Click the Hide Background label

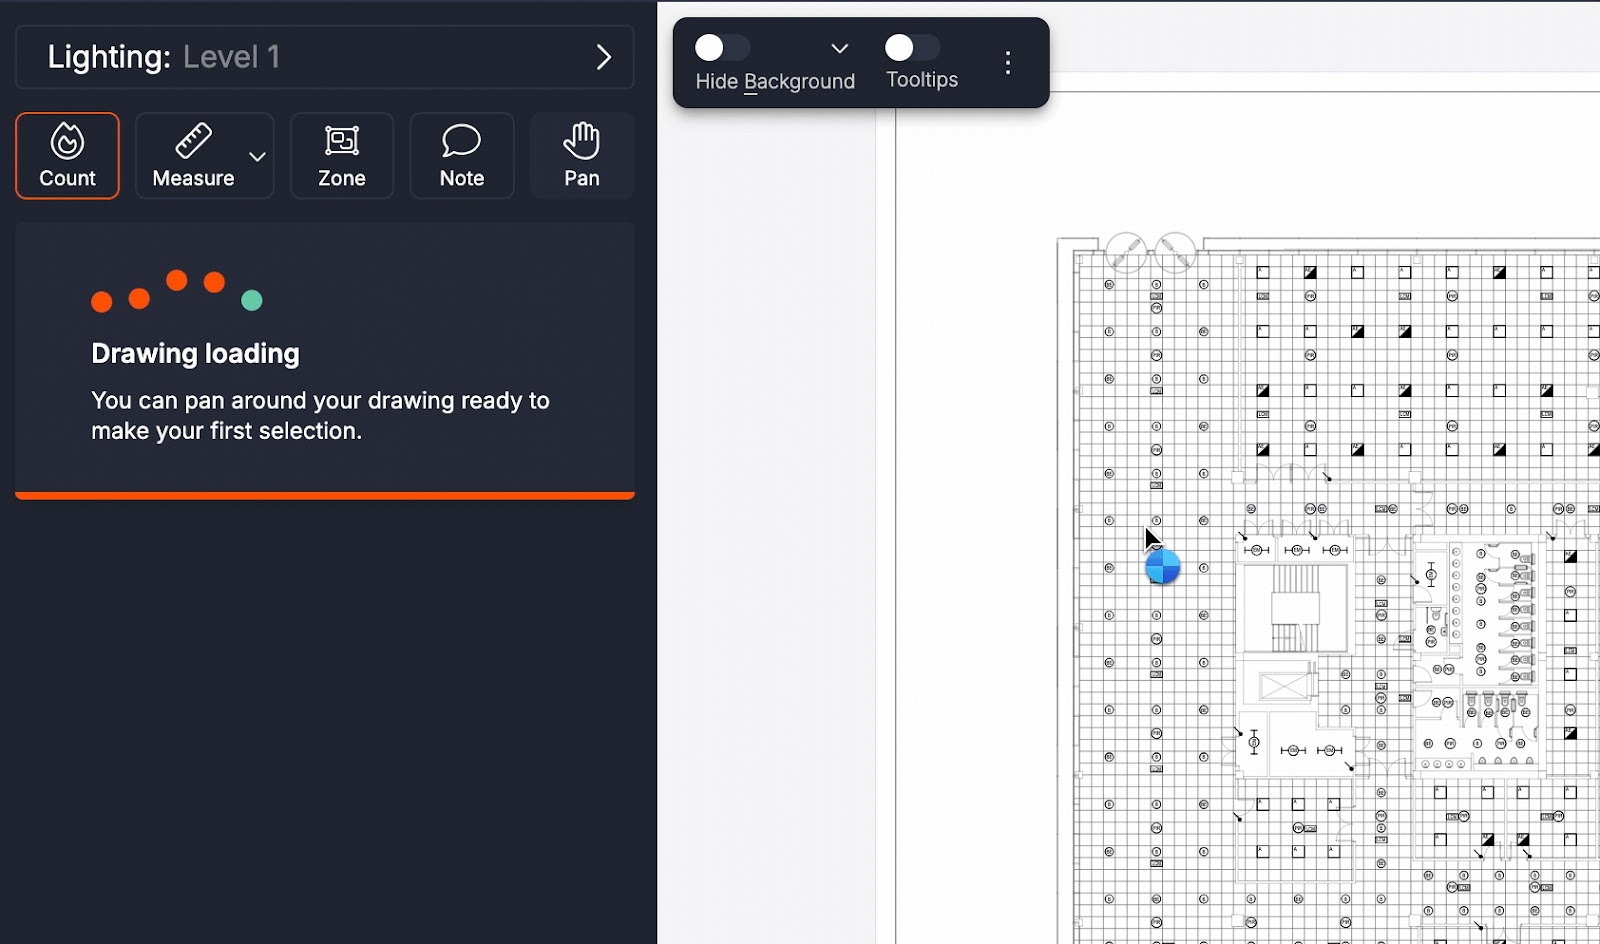[775, 81]
